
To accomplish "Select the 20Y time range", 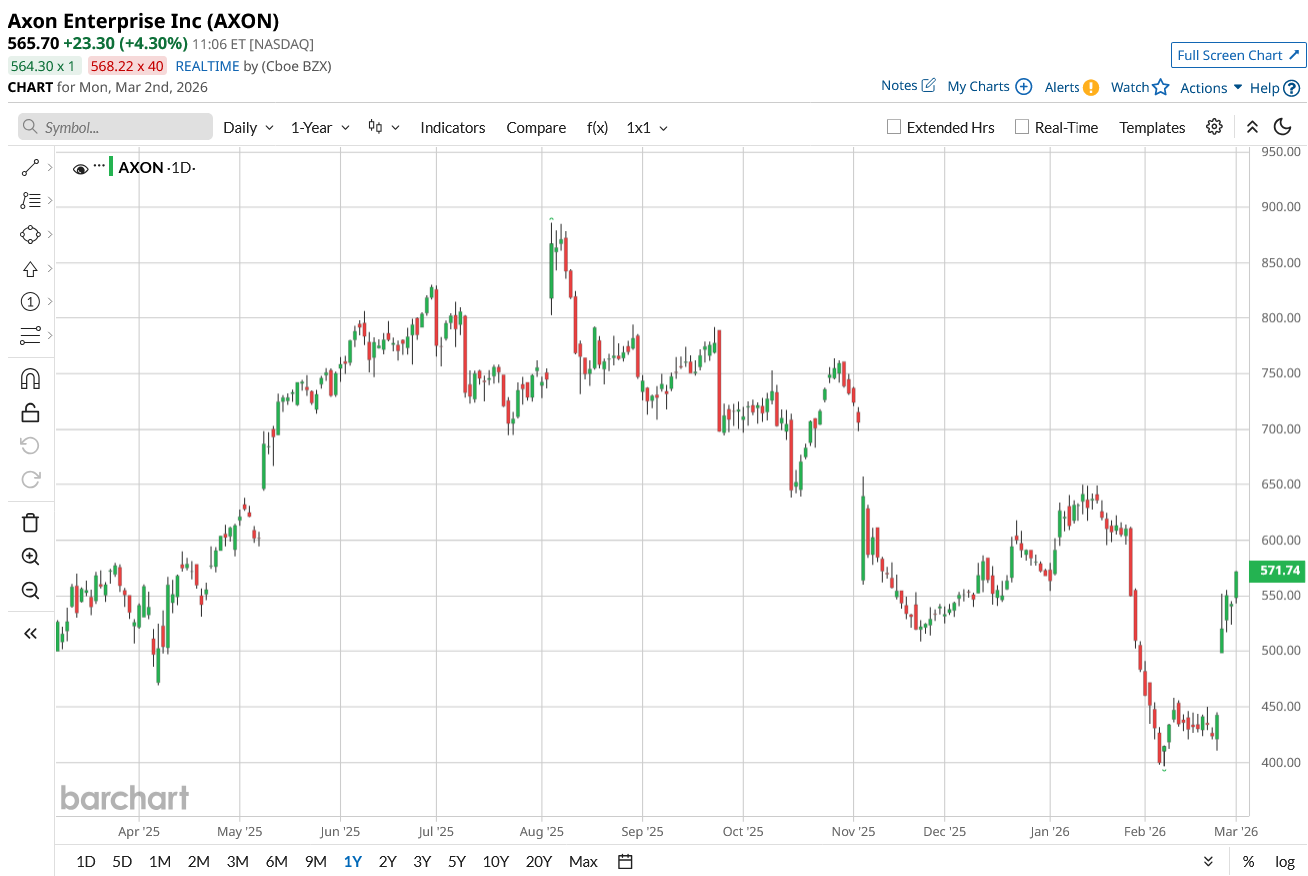I will (539, 861).
